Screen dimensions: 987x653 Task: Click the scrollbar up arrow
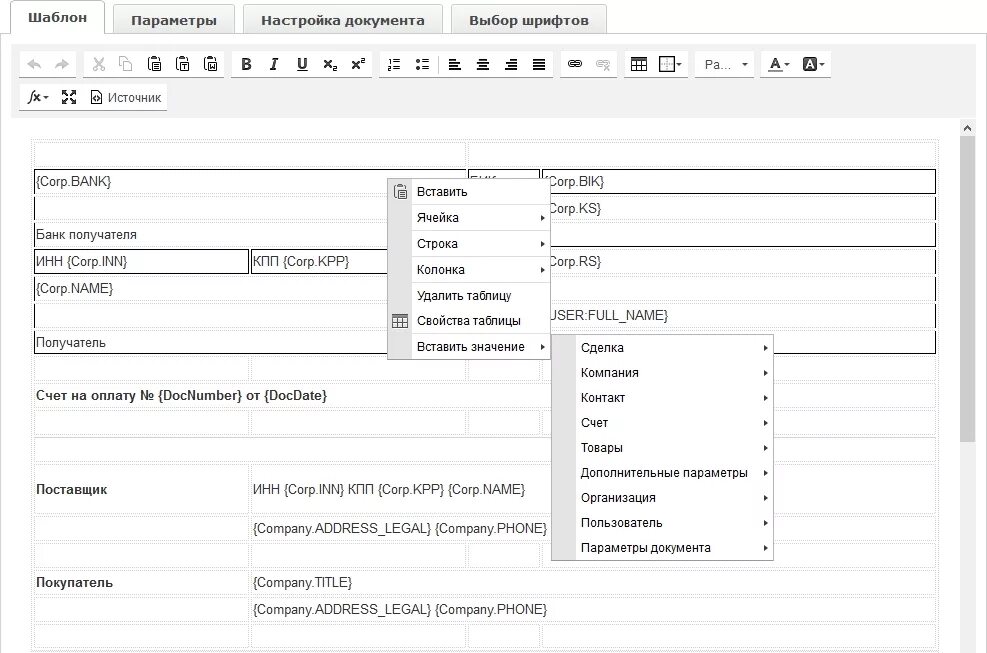(x=967, y=128)
